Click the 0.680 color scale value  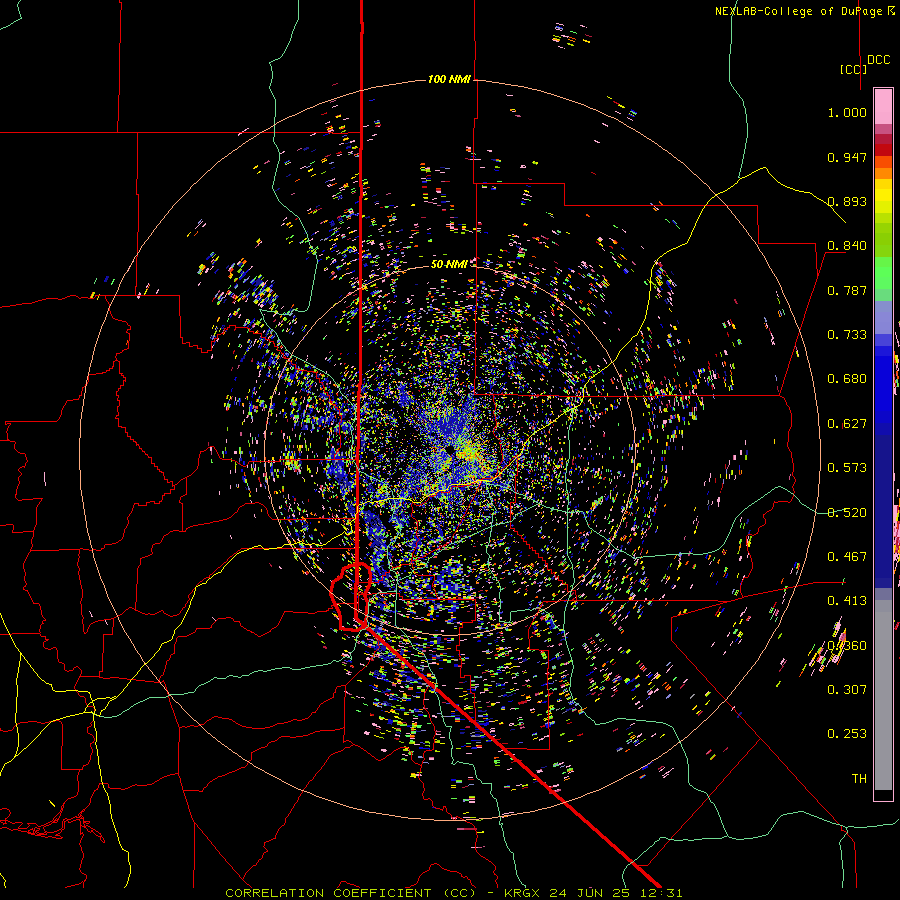[x=847, y=379]
